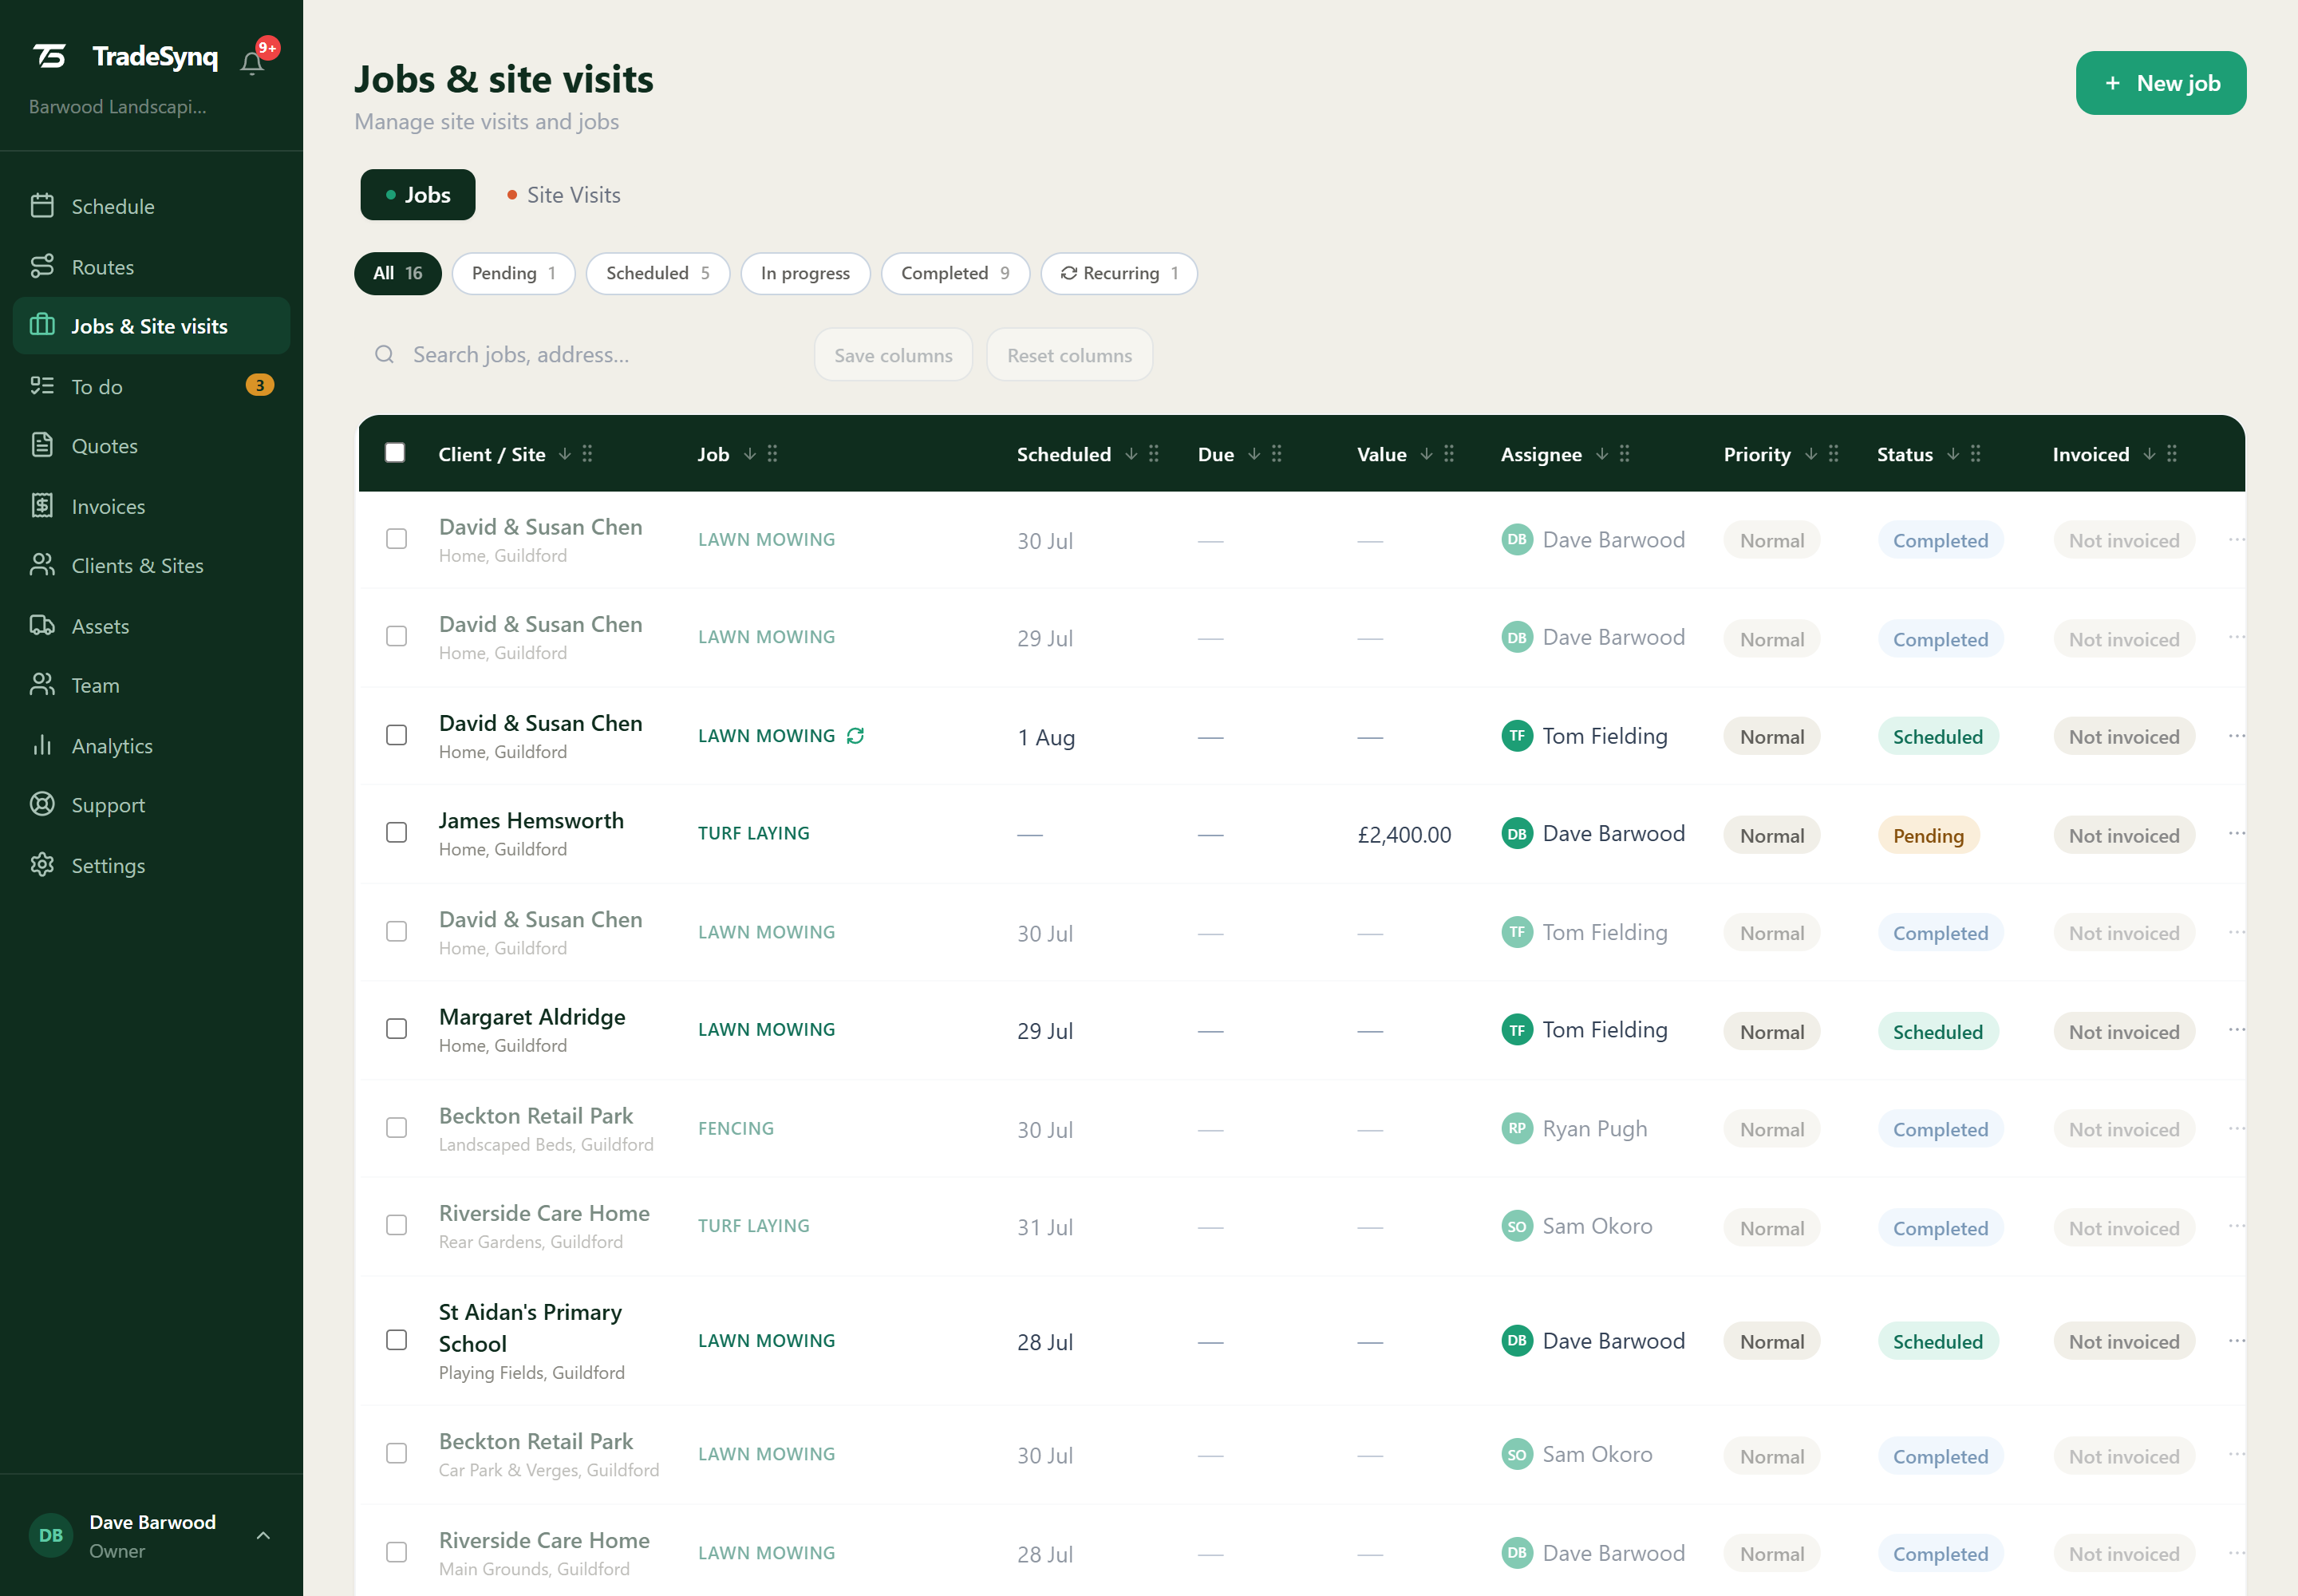
Task: Filter by In progress jobs
Action: tap(805, 273)
